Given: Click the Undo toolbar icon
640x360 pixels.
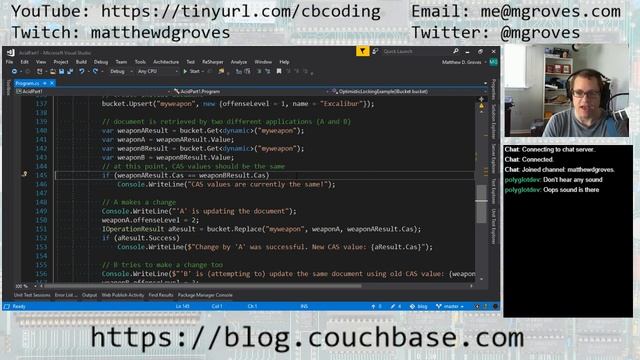Looking at the screenshot, I should 82,71.
